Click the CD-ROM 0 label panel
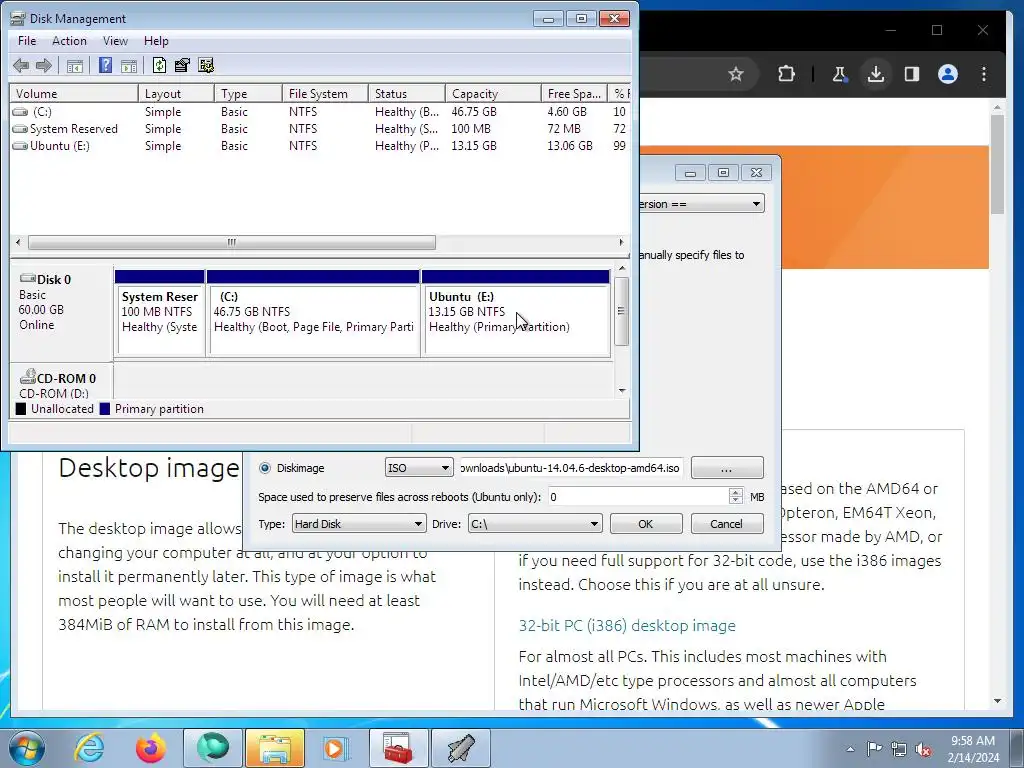 pyautogui.click(x=61, y=382)
